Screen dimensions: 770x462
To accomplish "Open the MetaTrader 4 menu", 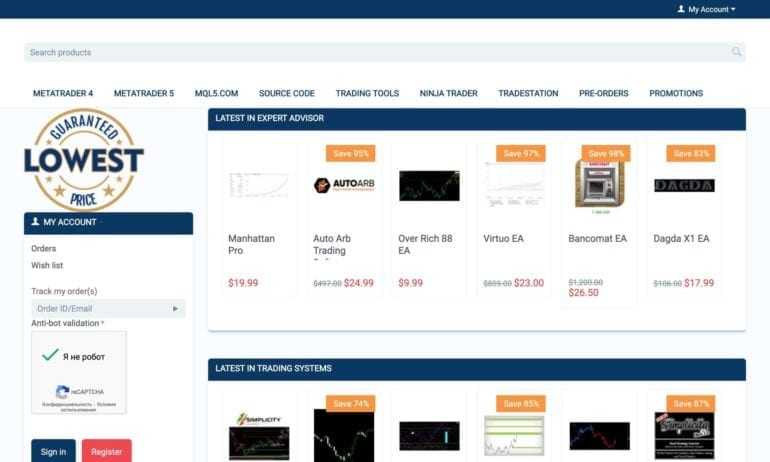I will tap(63, 93).
